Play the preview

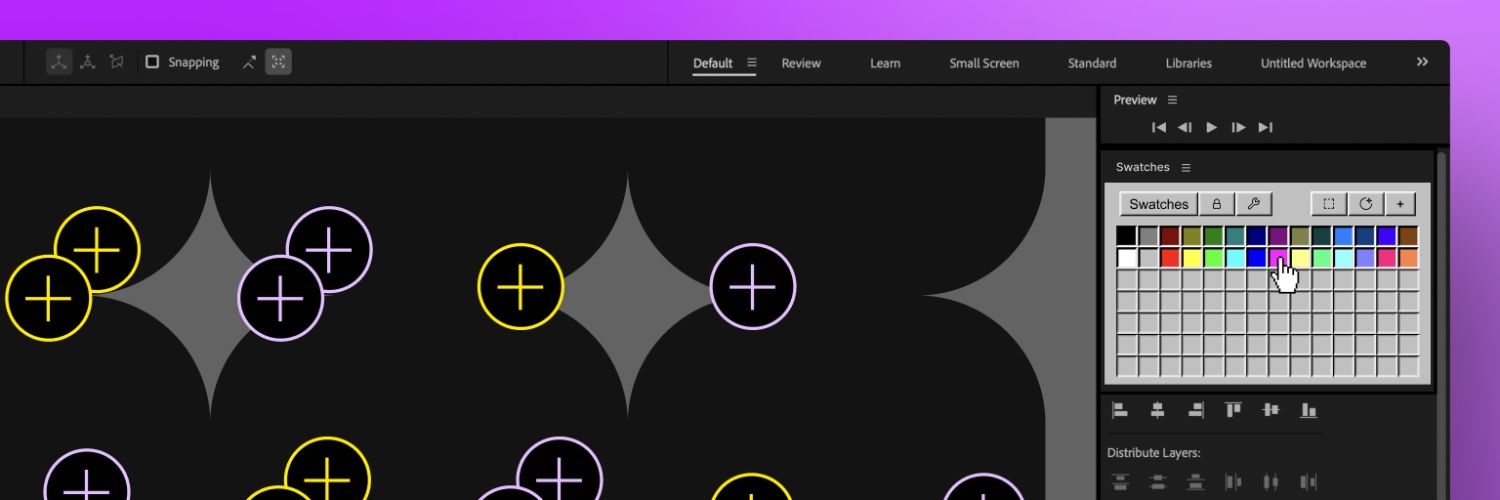click(x=1212, y=127)
